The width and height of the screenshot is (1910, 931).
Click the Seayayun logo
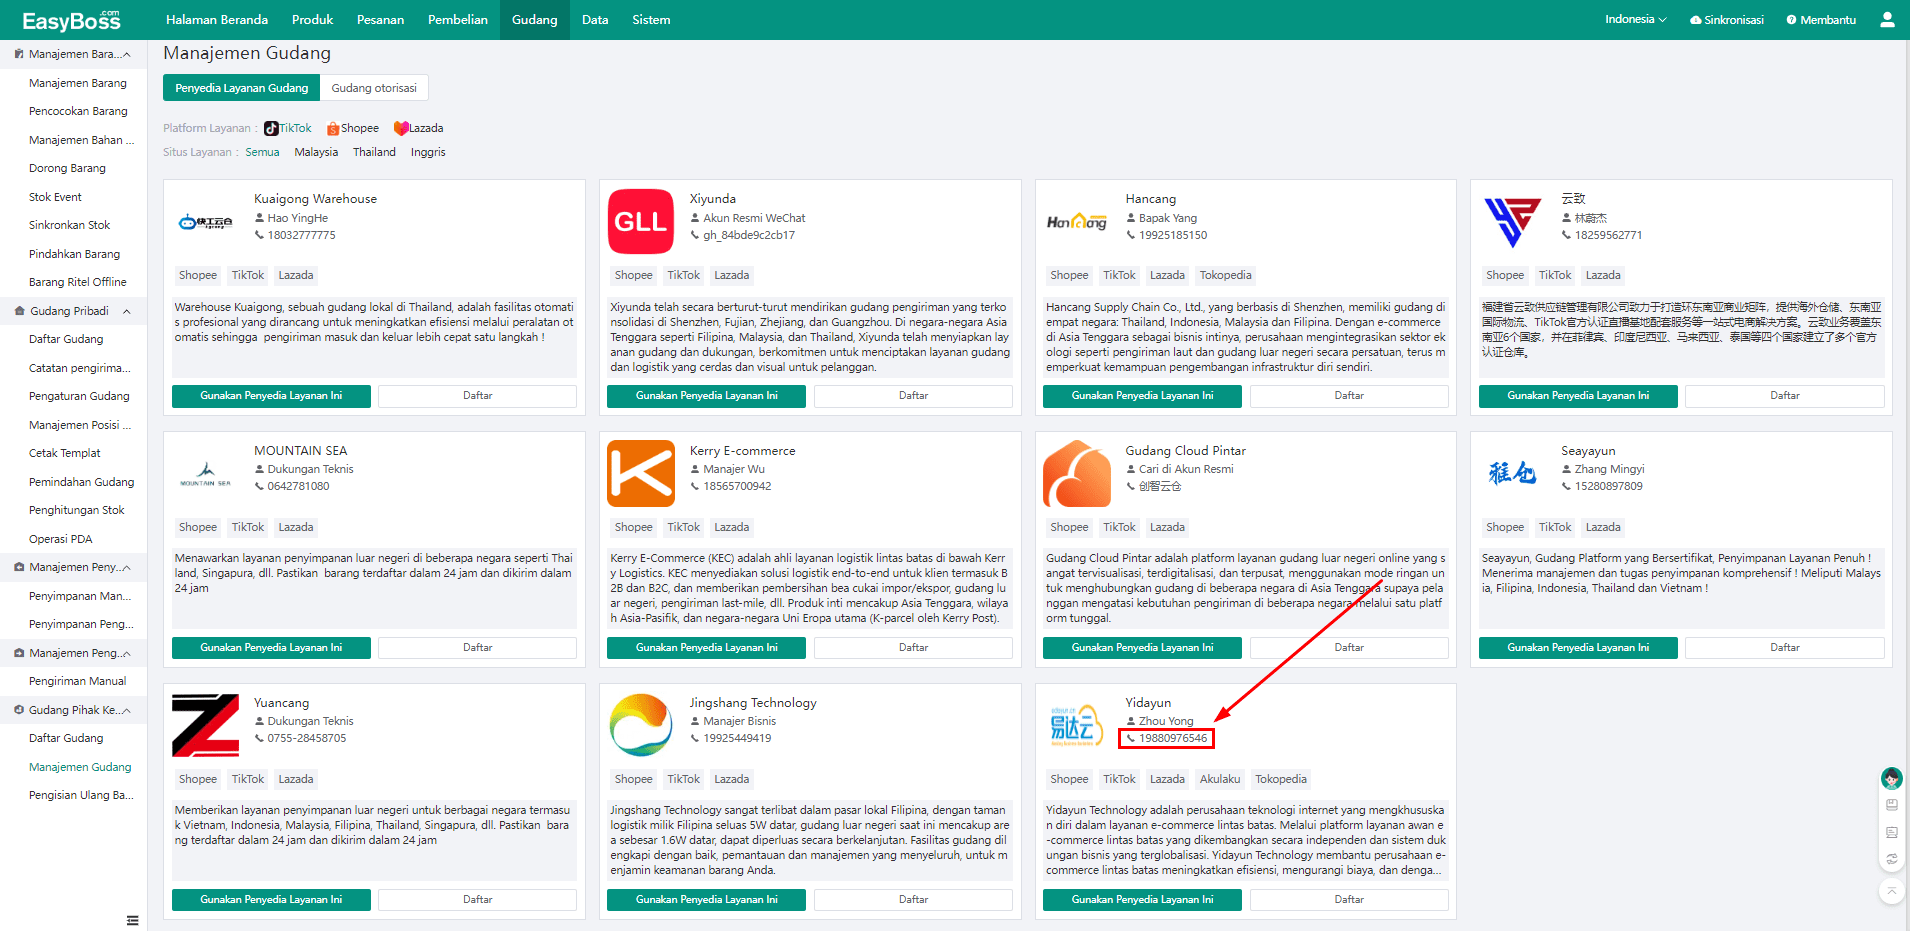pyautogui.click(x=1512, y=473)
